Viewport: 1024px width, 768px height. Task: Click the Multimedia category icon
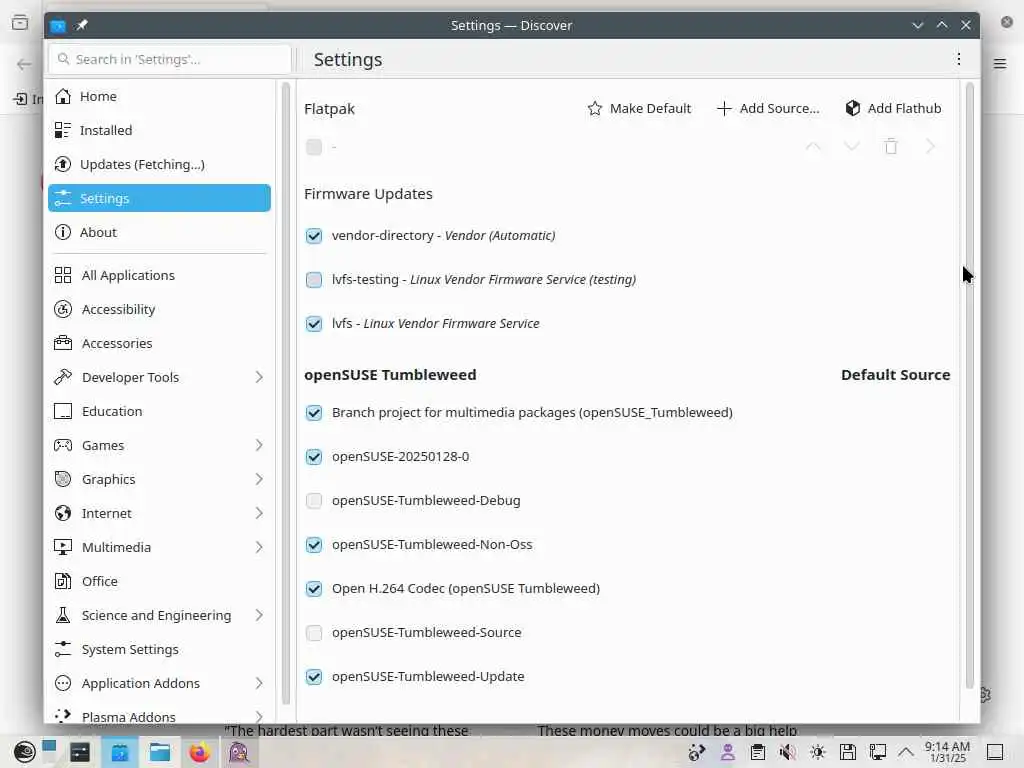[63, 547]
